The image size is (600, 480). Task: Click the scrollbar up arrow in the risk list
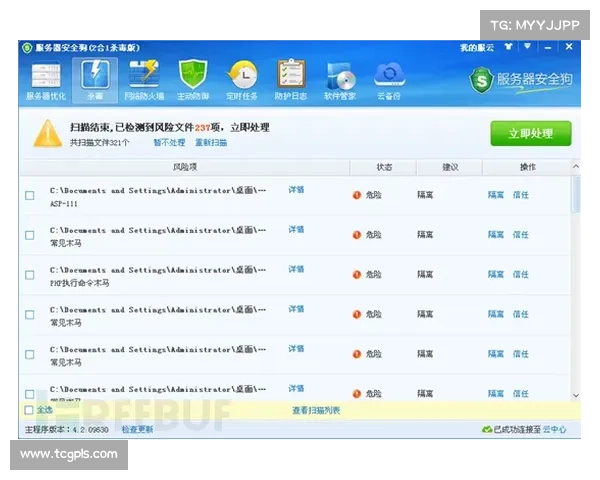coord(576,167)
